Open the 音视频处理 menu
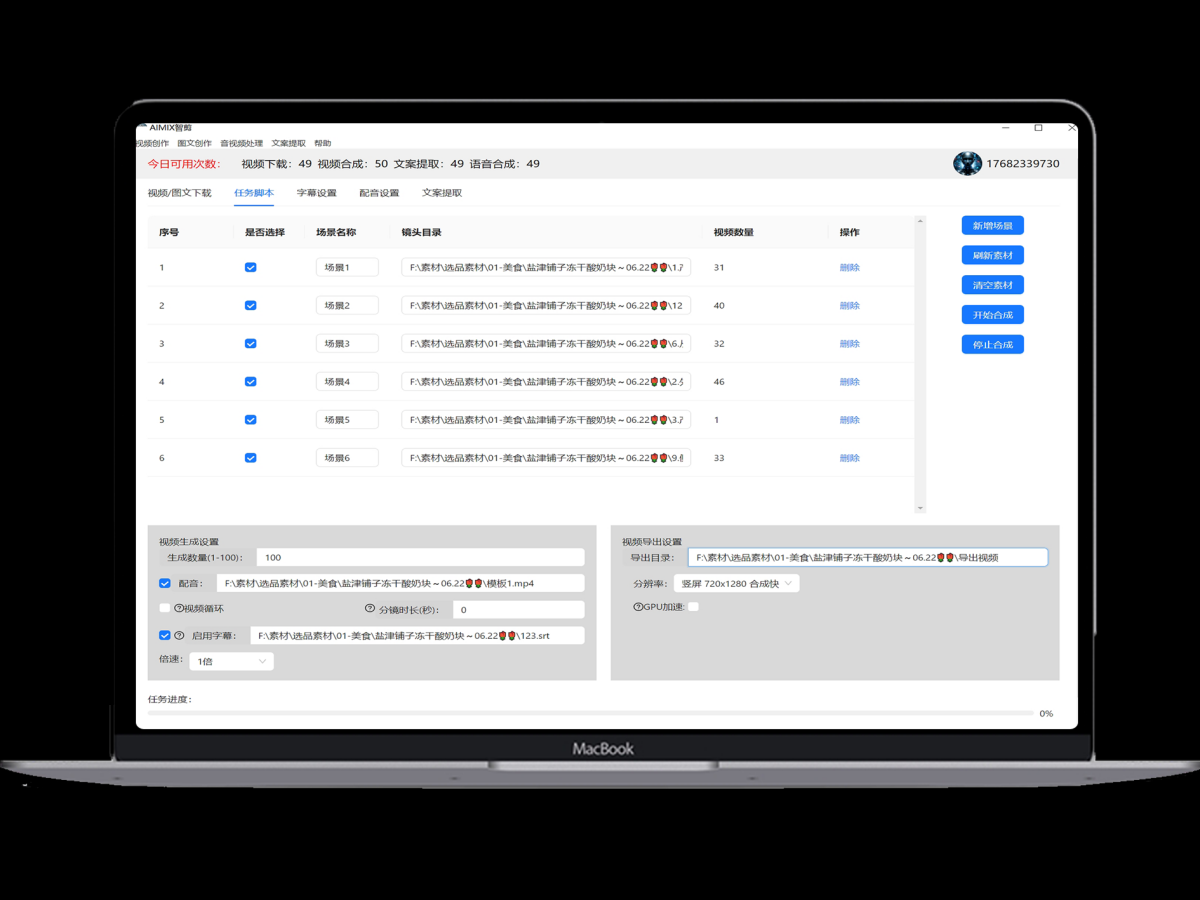The height and width of the screenshot is (900, 1200). [x=241, y=144]
